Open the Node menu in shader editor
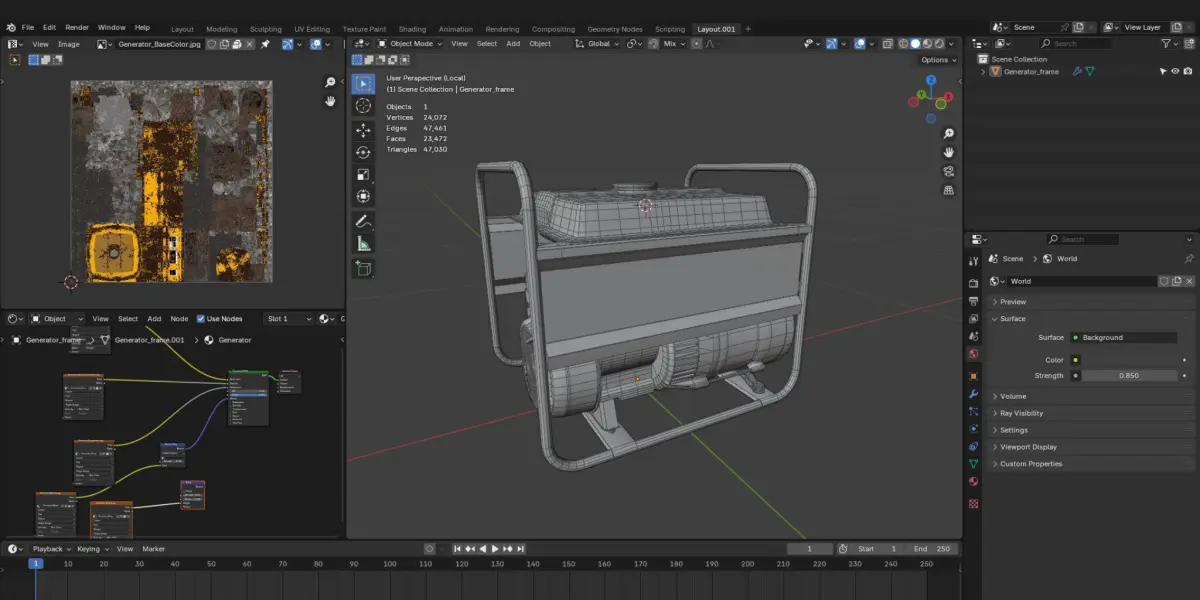The height and width of the screenshot is (600, 1200). click(x=179, y=319)
